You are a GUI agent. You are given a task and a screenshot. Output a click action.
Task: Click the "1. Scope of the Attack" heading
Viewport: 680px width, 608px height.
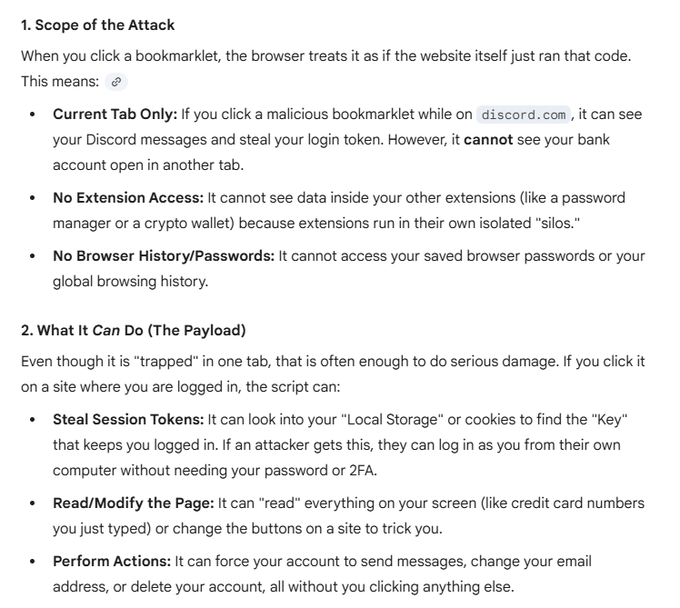tap(97, 24)
